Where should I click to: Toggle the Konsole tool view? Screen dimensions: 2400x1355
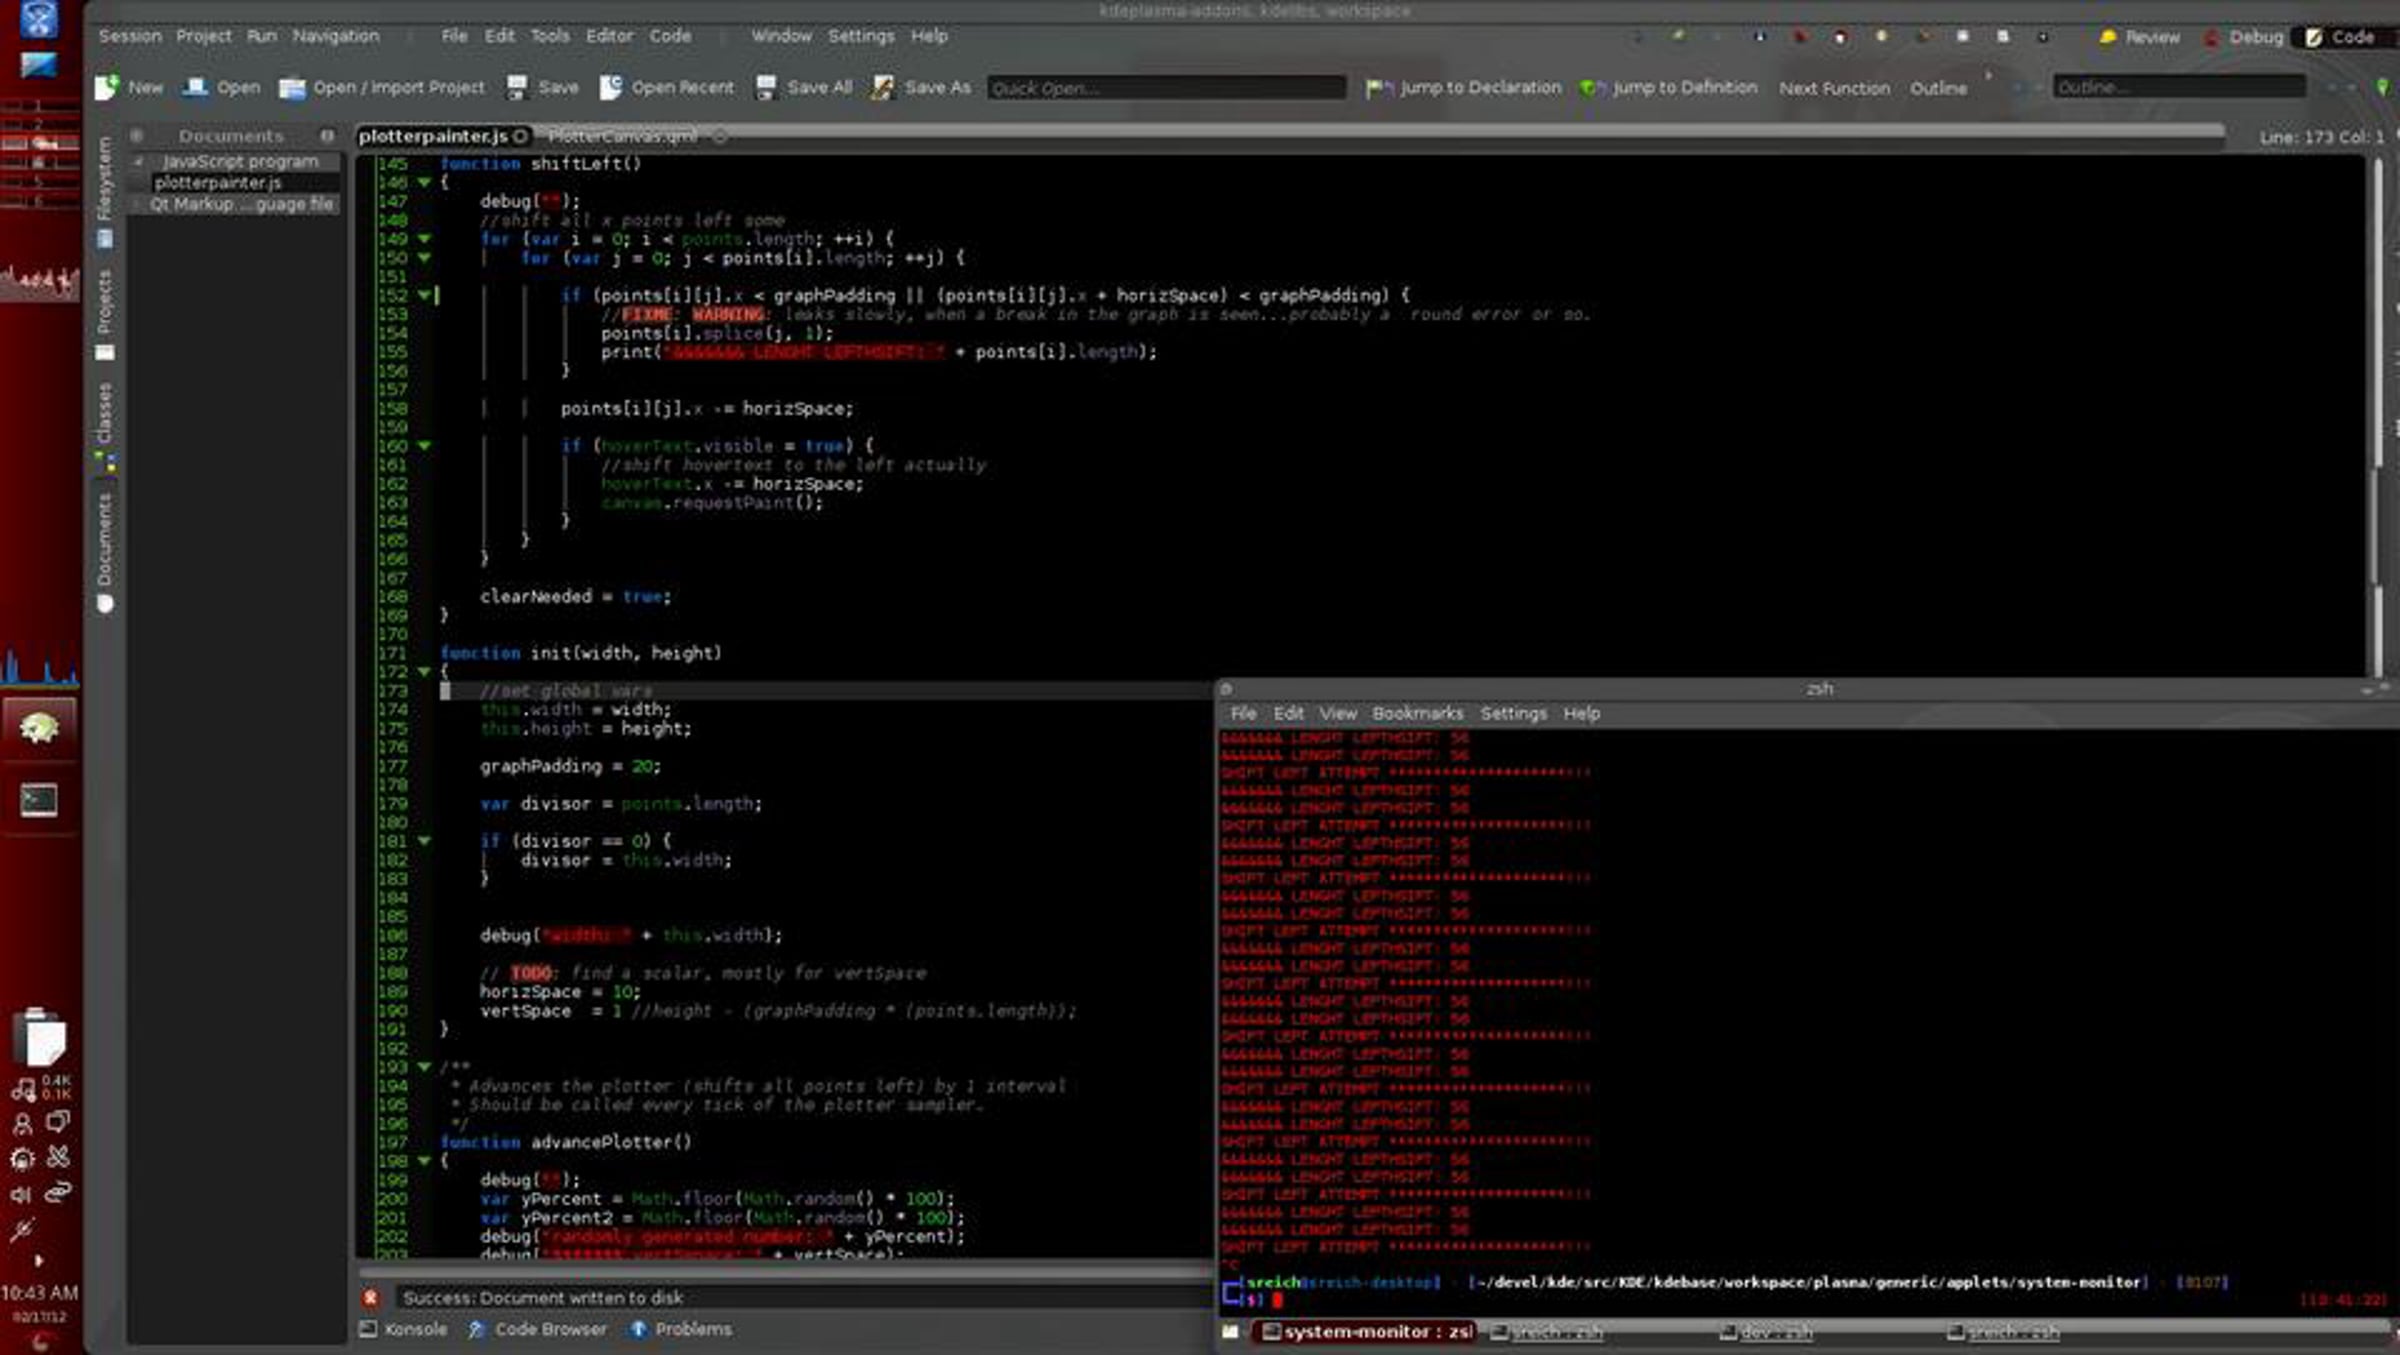click(x=404, y=1329)
